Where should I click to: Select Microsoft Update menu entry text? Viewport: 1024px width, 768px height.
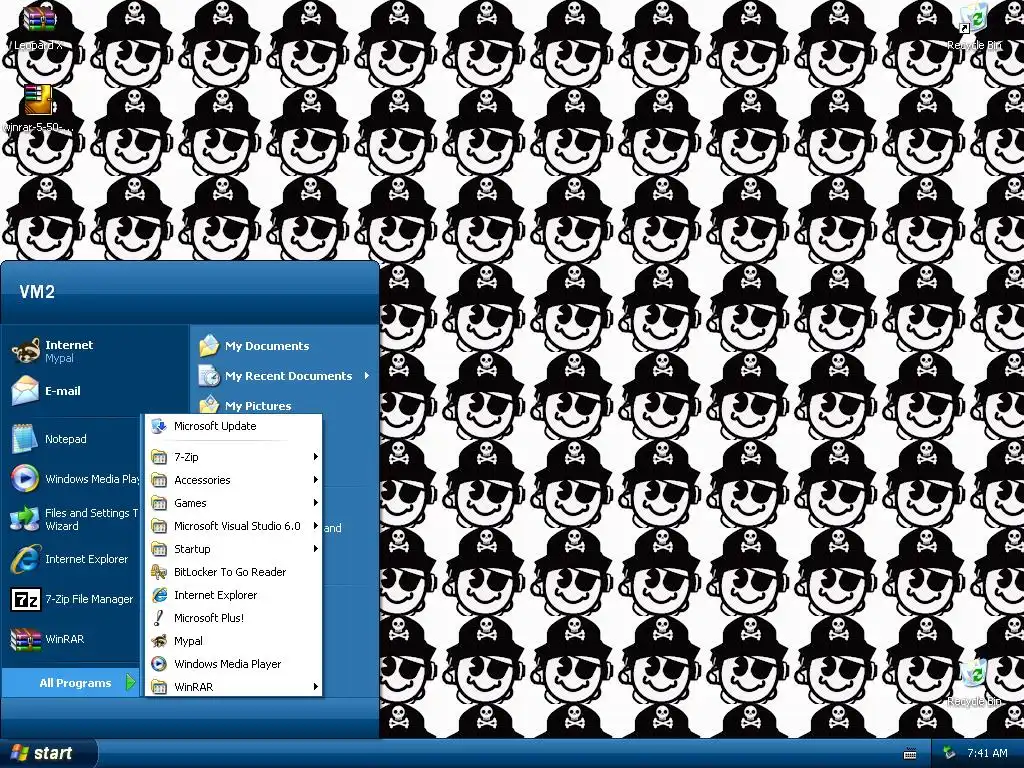[215, 426]
